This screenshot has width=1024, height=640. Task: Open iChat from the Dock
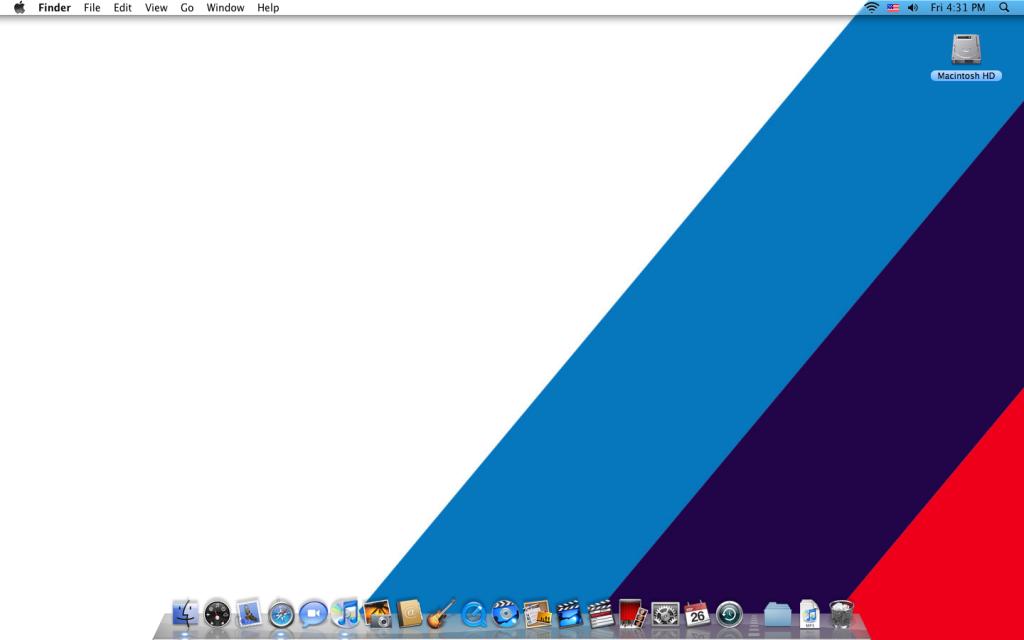313,613
